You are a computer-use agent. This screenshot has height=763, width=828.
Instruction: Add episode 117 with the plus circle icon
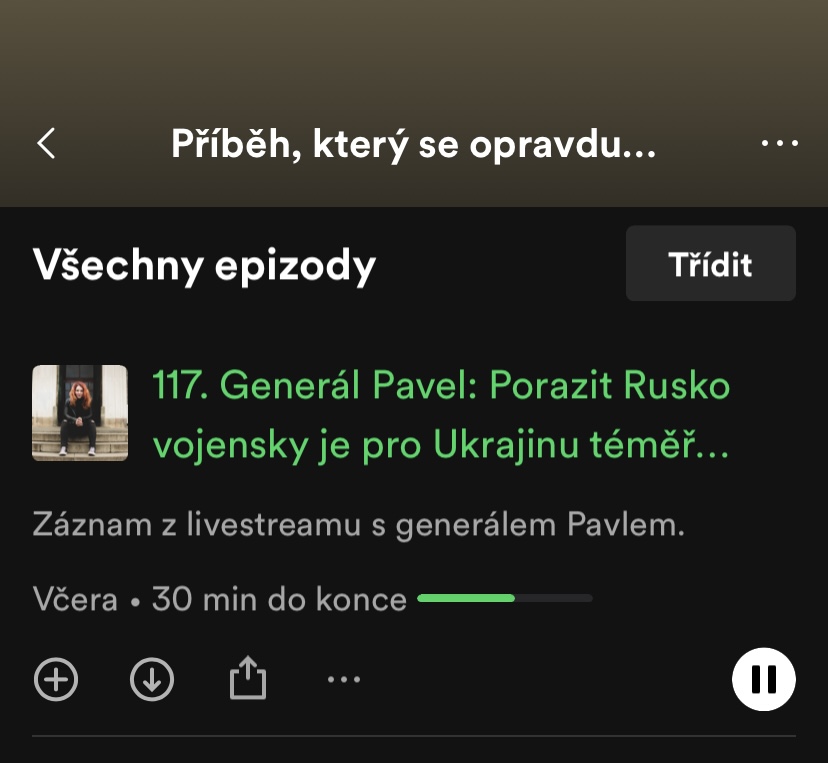click(56, 679)
